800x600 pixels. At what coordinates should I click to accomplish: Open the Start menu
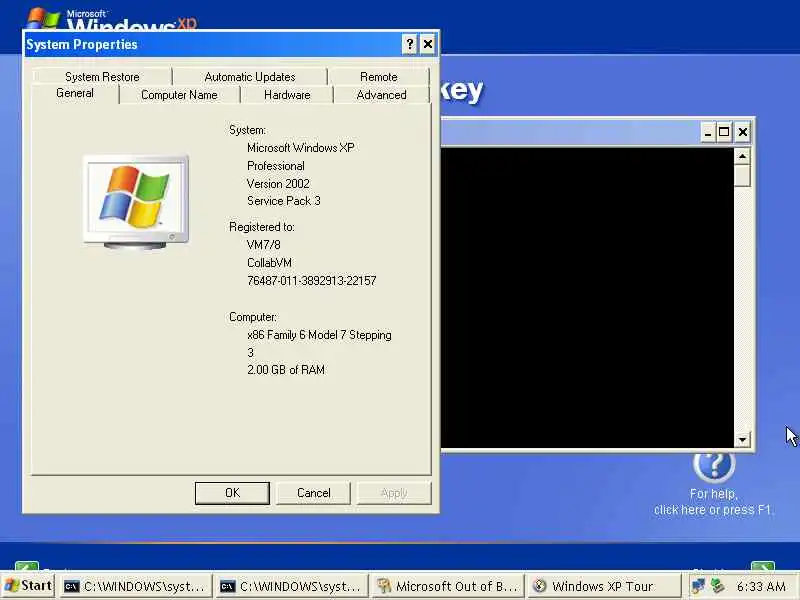click(29, 586)
